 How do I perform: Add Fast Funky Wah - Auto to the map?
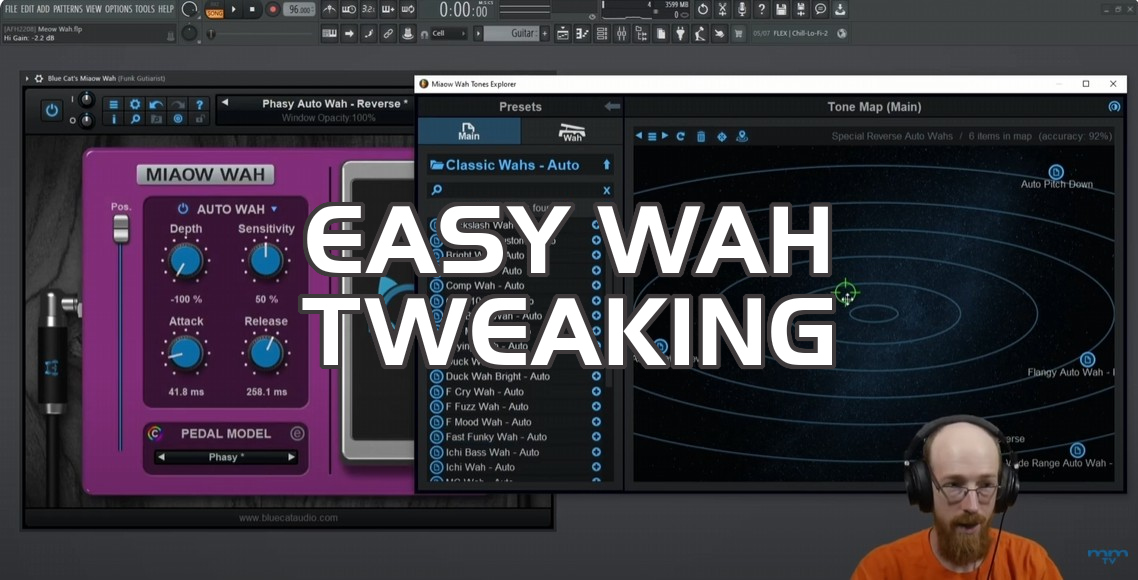click(x=597, y=437)
